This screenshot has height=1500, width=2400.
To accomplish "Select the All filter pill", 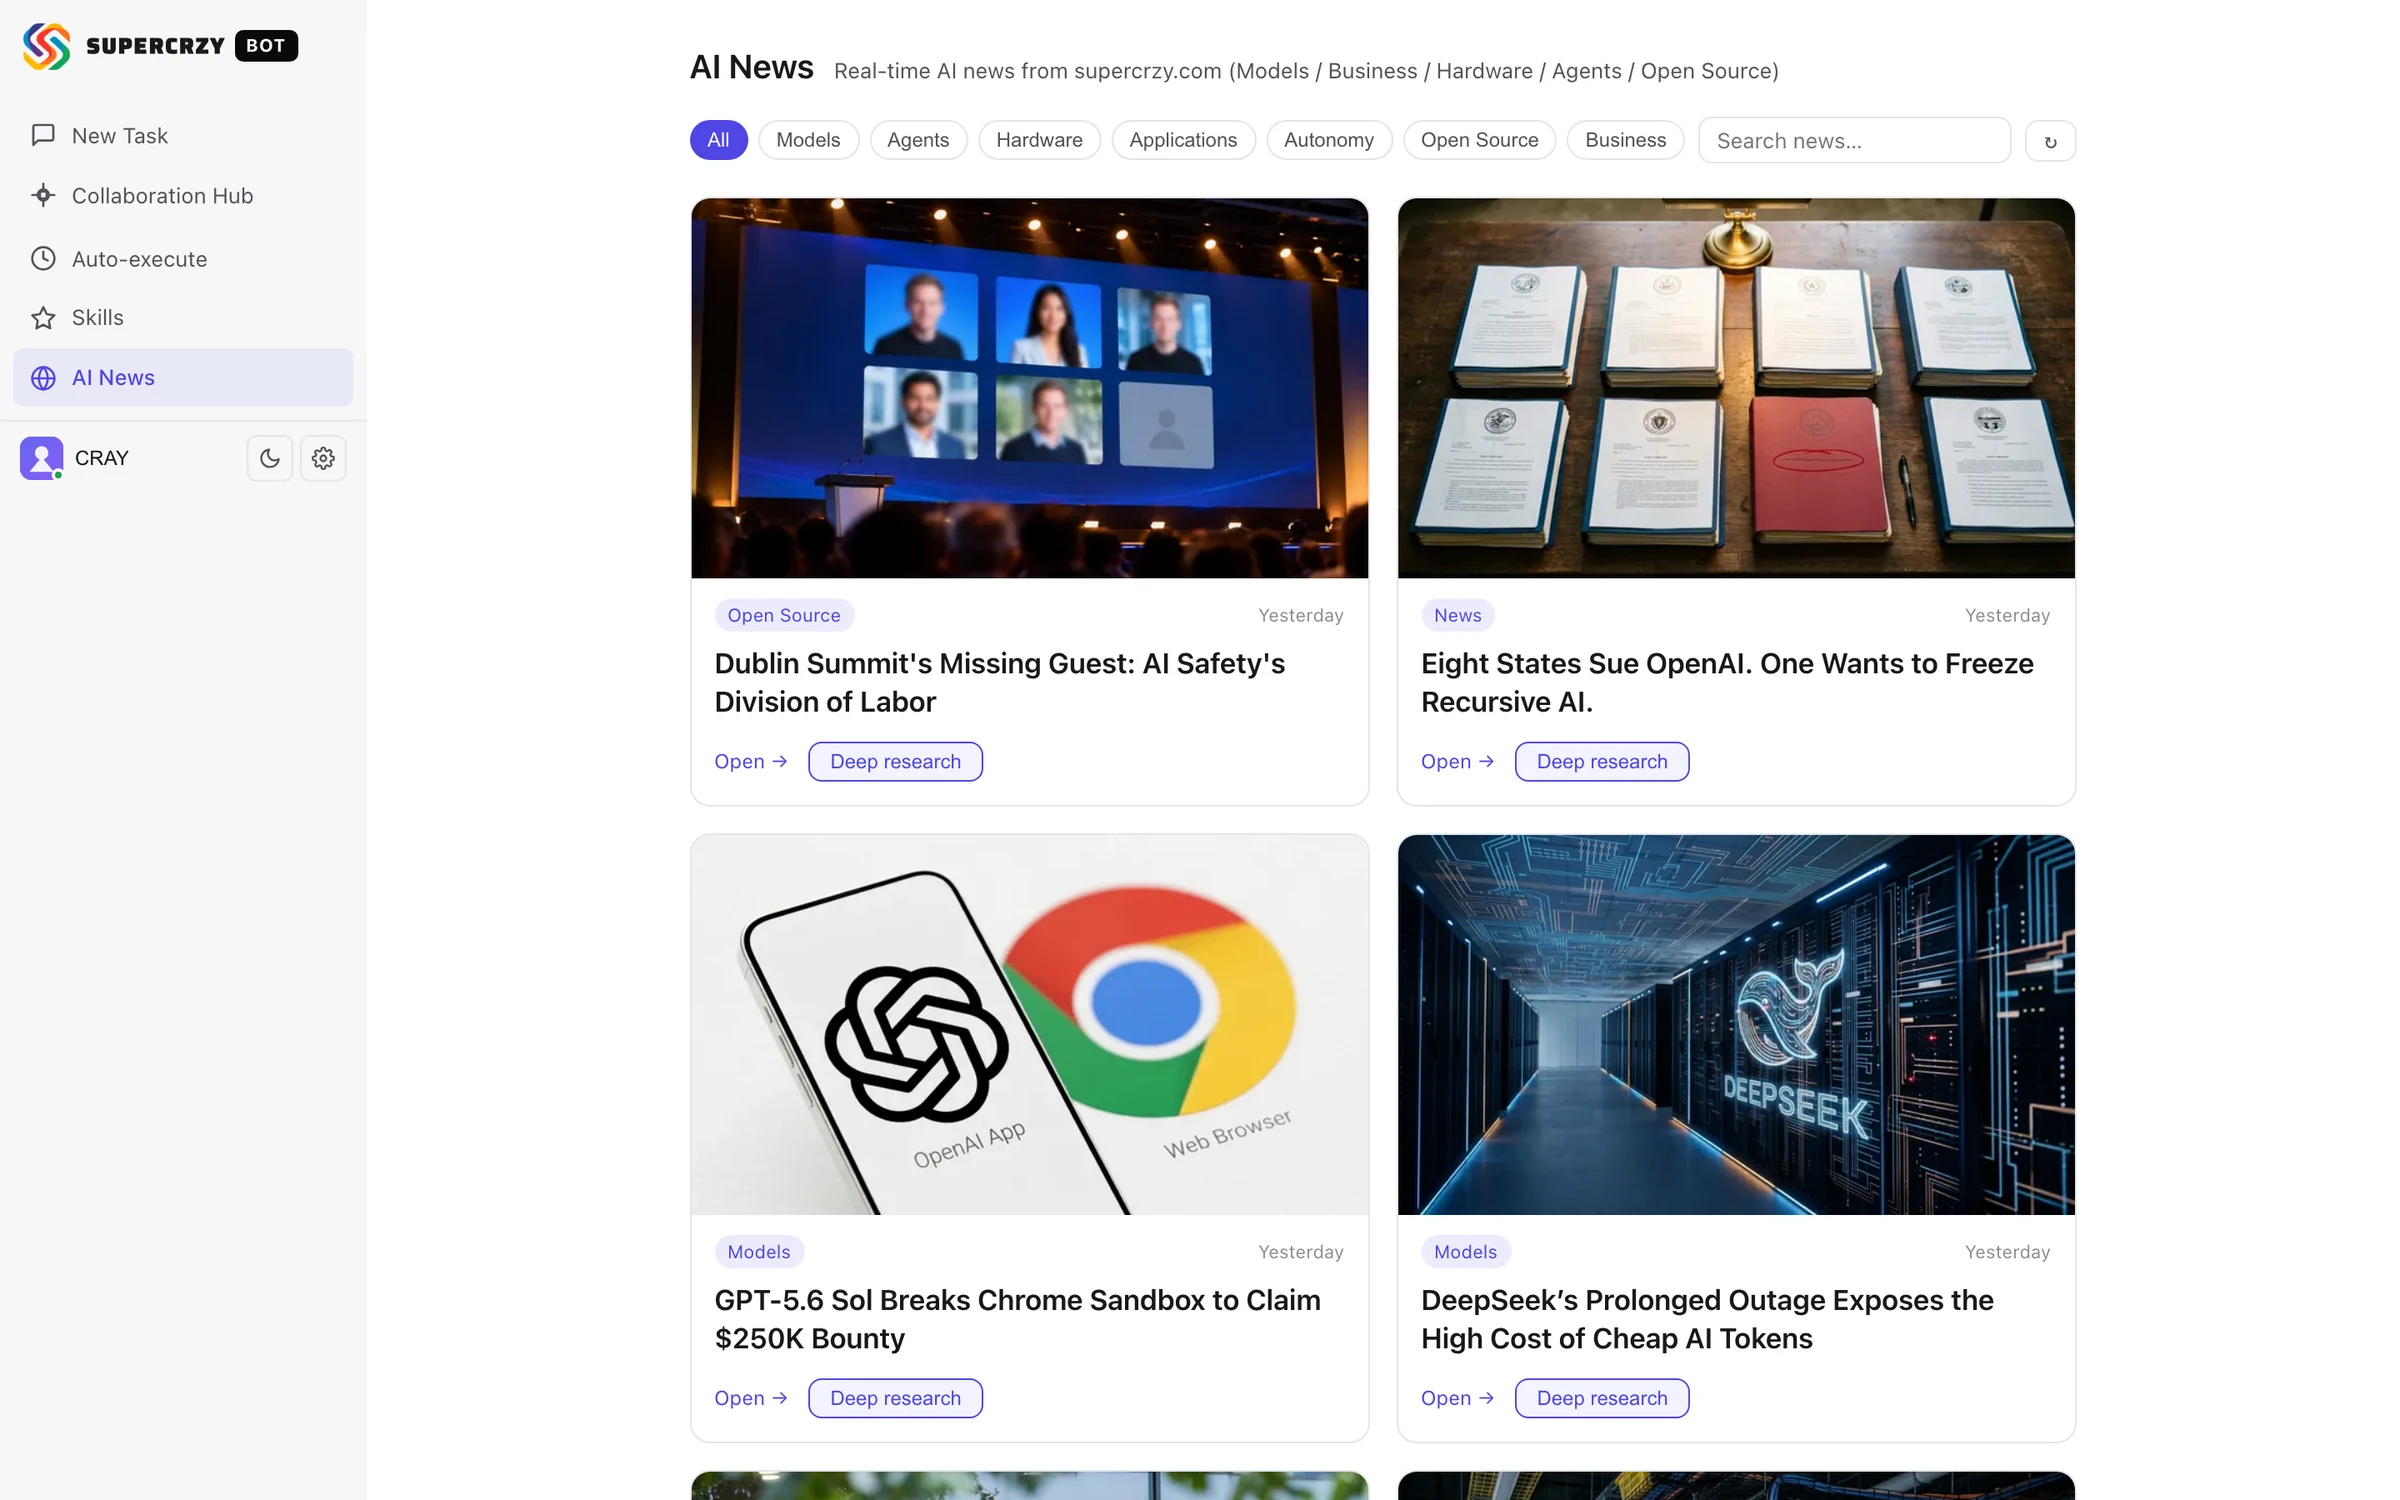I will pos(718,140).
